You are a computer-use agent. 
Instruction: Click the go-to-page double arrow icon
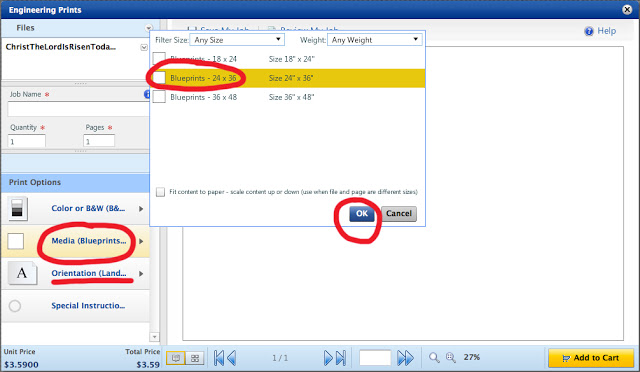click(x=405, y=358)
